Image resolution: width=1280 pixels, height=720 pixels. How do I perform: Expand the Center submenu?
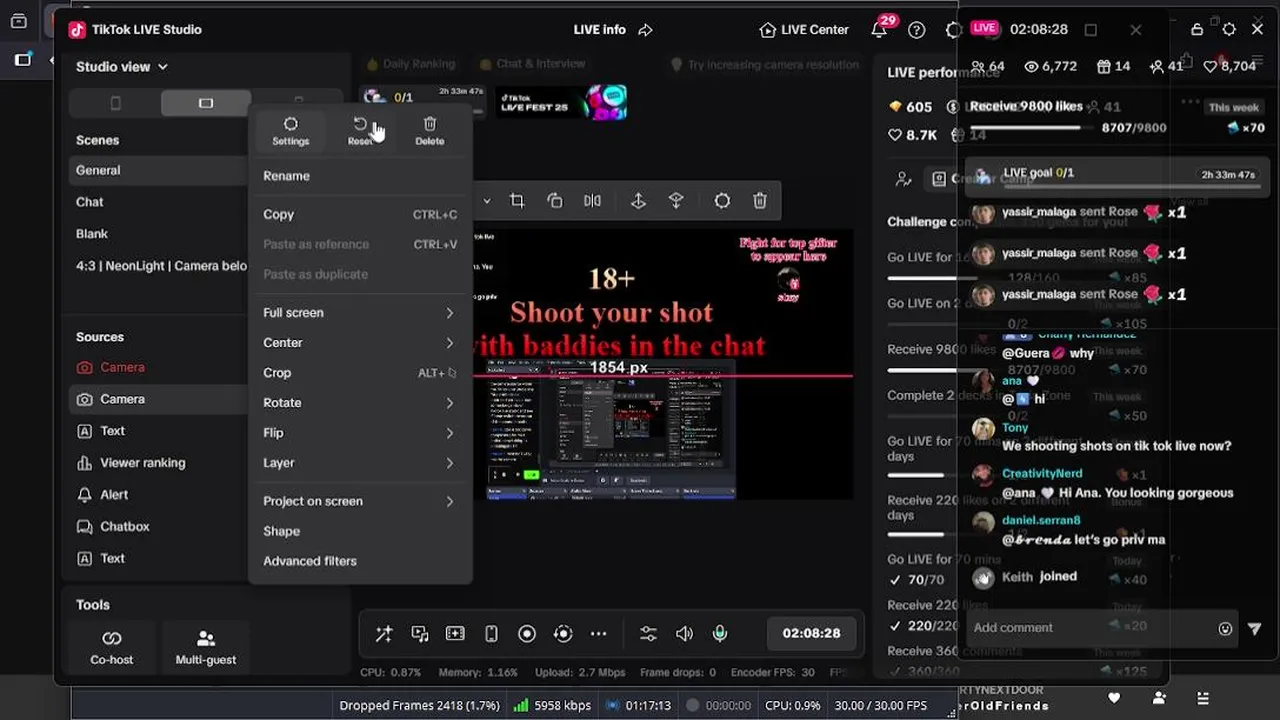pyautogui.click(x=360, y=343)
